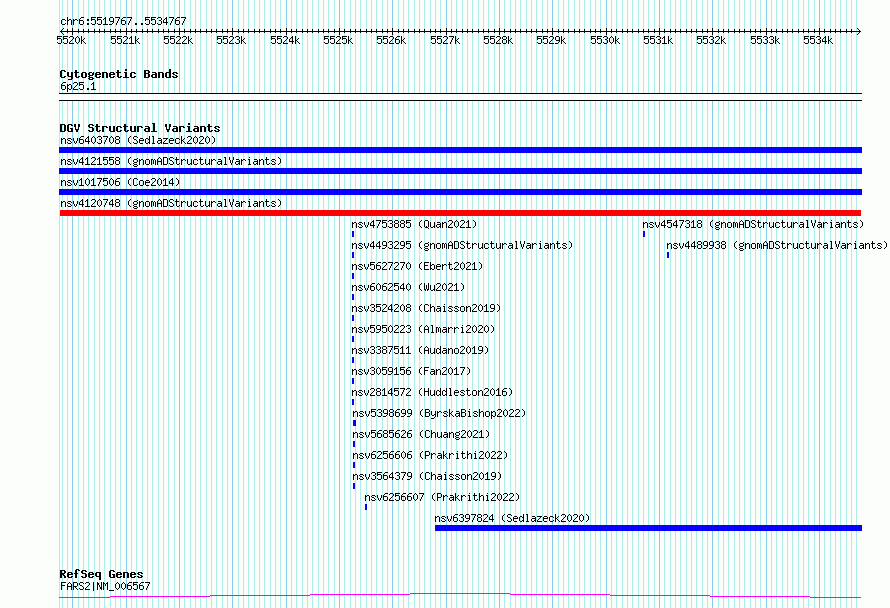Click blue bar under nsv4121558

pos(460,171)
